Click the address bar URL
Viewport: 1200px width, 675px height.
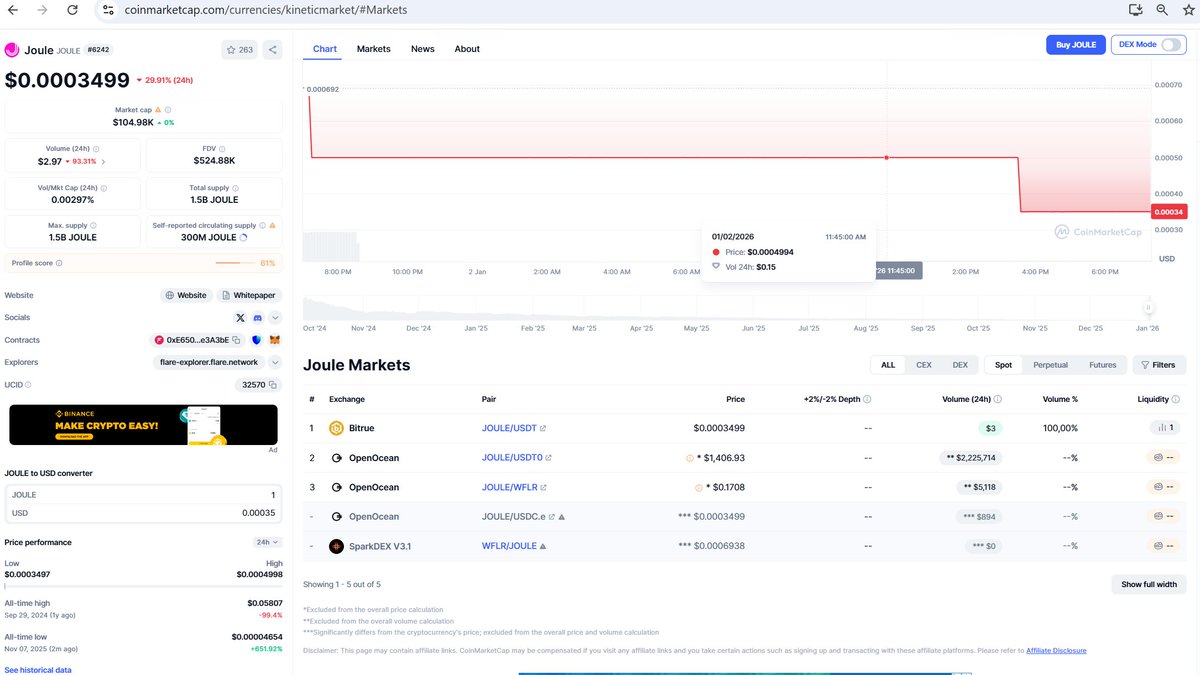click(266, 9)
